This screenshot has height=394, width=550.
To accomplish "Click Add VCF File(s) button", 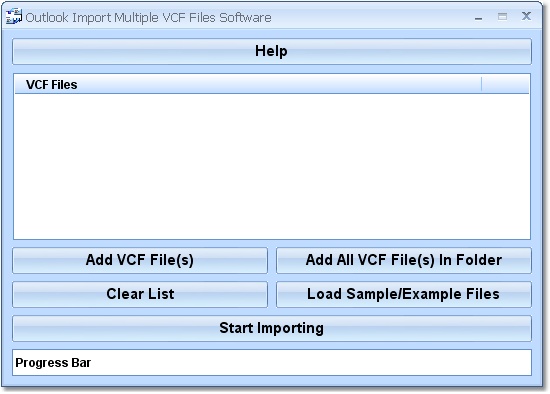I will pos(140,260).
